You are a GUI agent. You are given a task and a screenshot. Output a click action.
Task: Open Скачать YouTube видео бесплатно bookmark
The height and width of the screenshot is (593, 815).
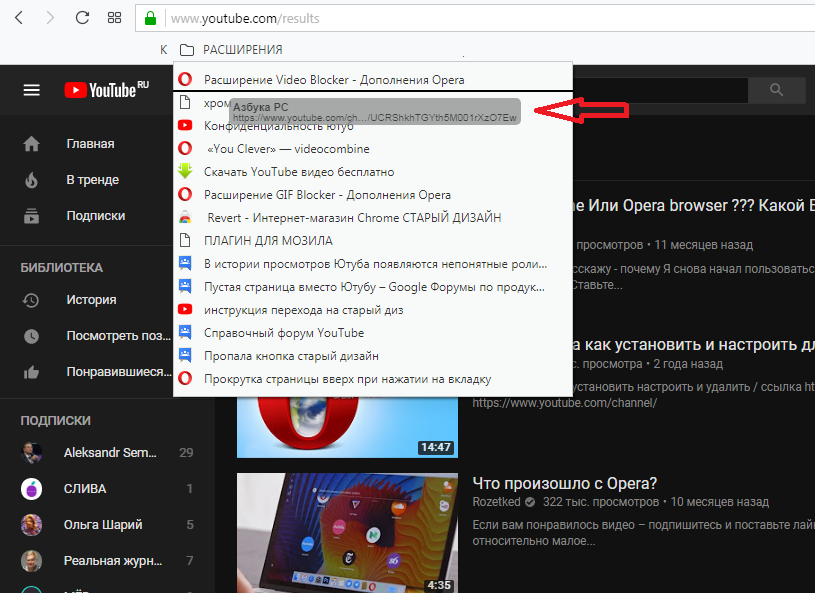point(373,172)
